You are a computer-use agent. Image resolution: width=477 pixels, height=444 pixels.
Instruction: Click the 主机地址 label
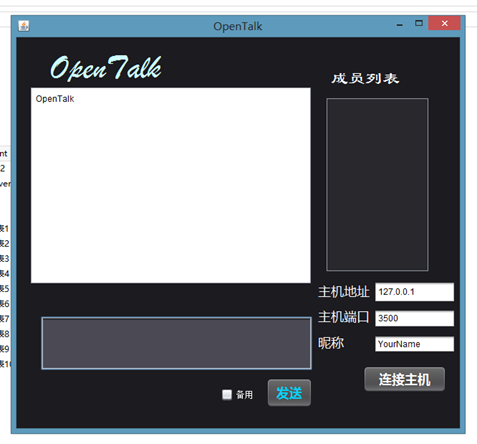[344, 292]
